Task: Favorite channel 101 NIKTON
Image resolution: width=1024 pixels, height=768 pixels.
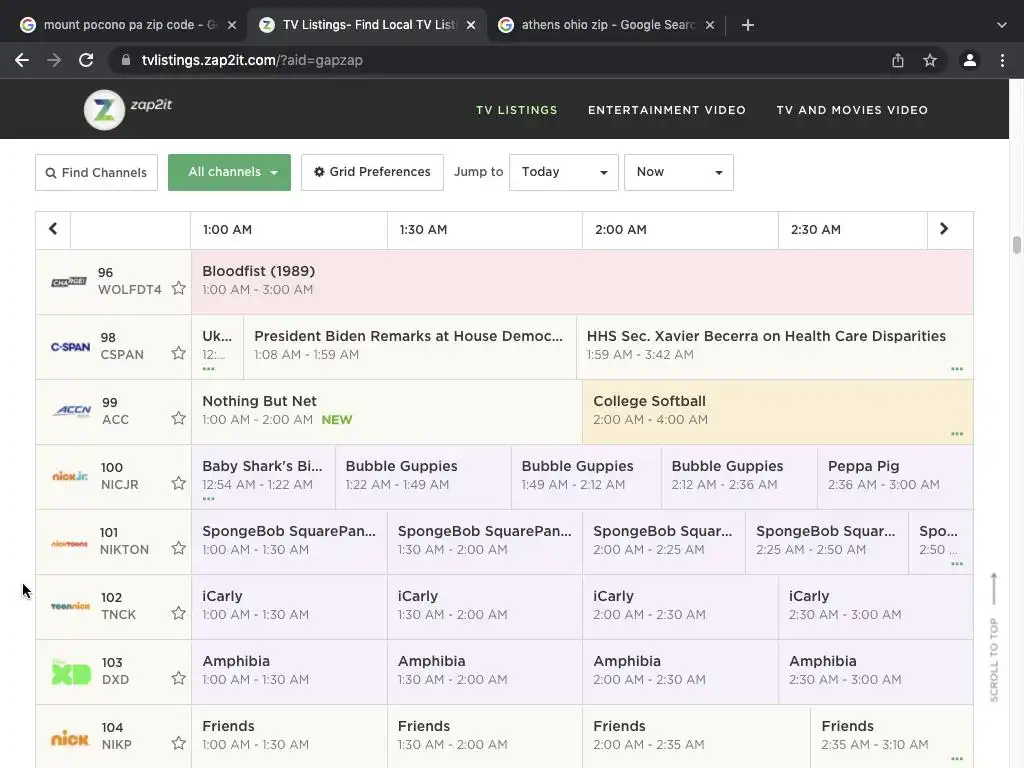Action: coord(178,548)
